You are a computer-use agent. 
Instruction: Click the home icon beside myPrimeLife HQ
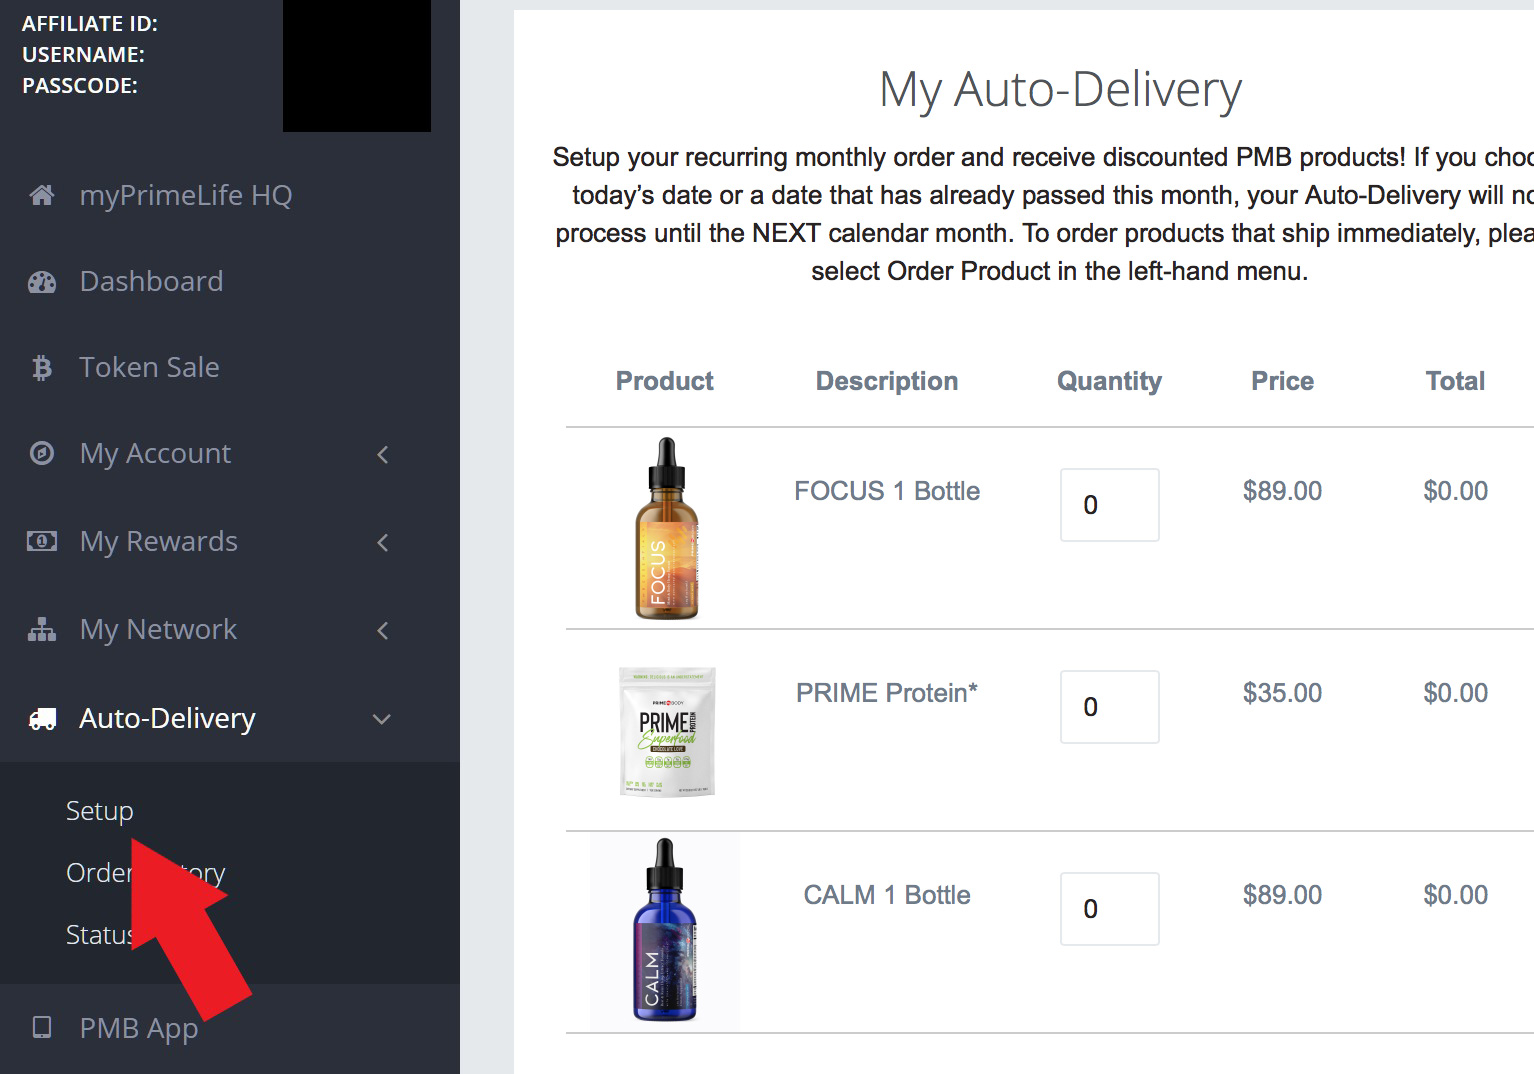[42, 195]
